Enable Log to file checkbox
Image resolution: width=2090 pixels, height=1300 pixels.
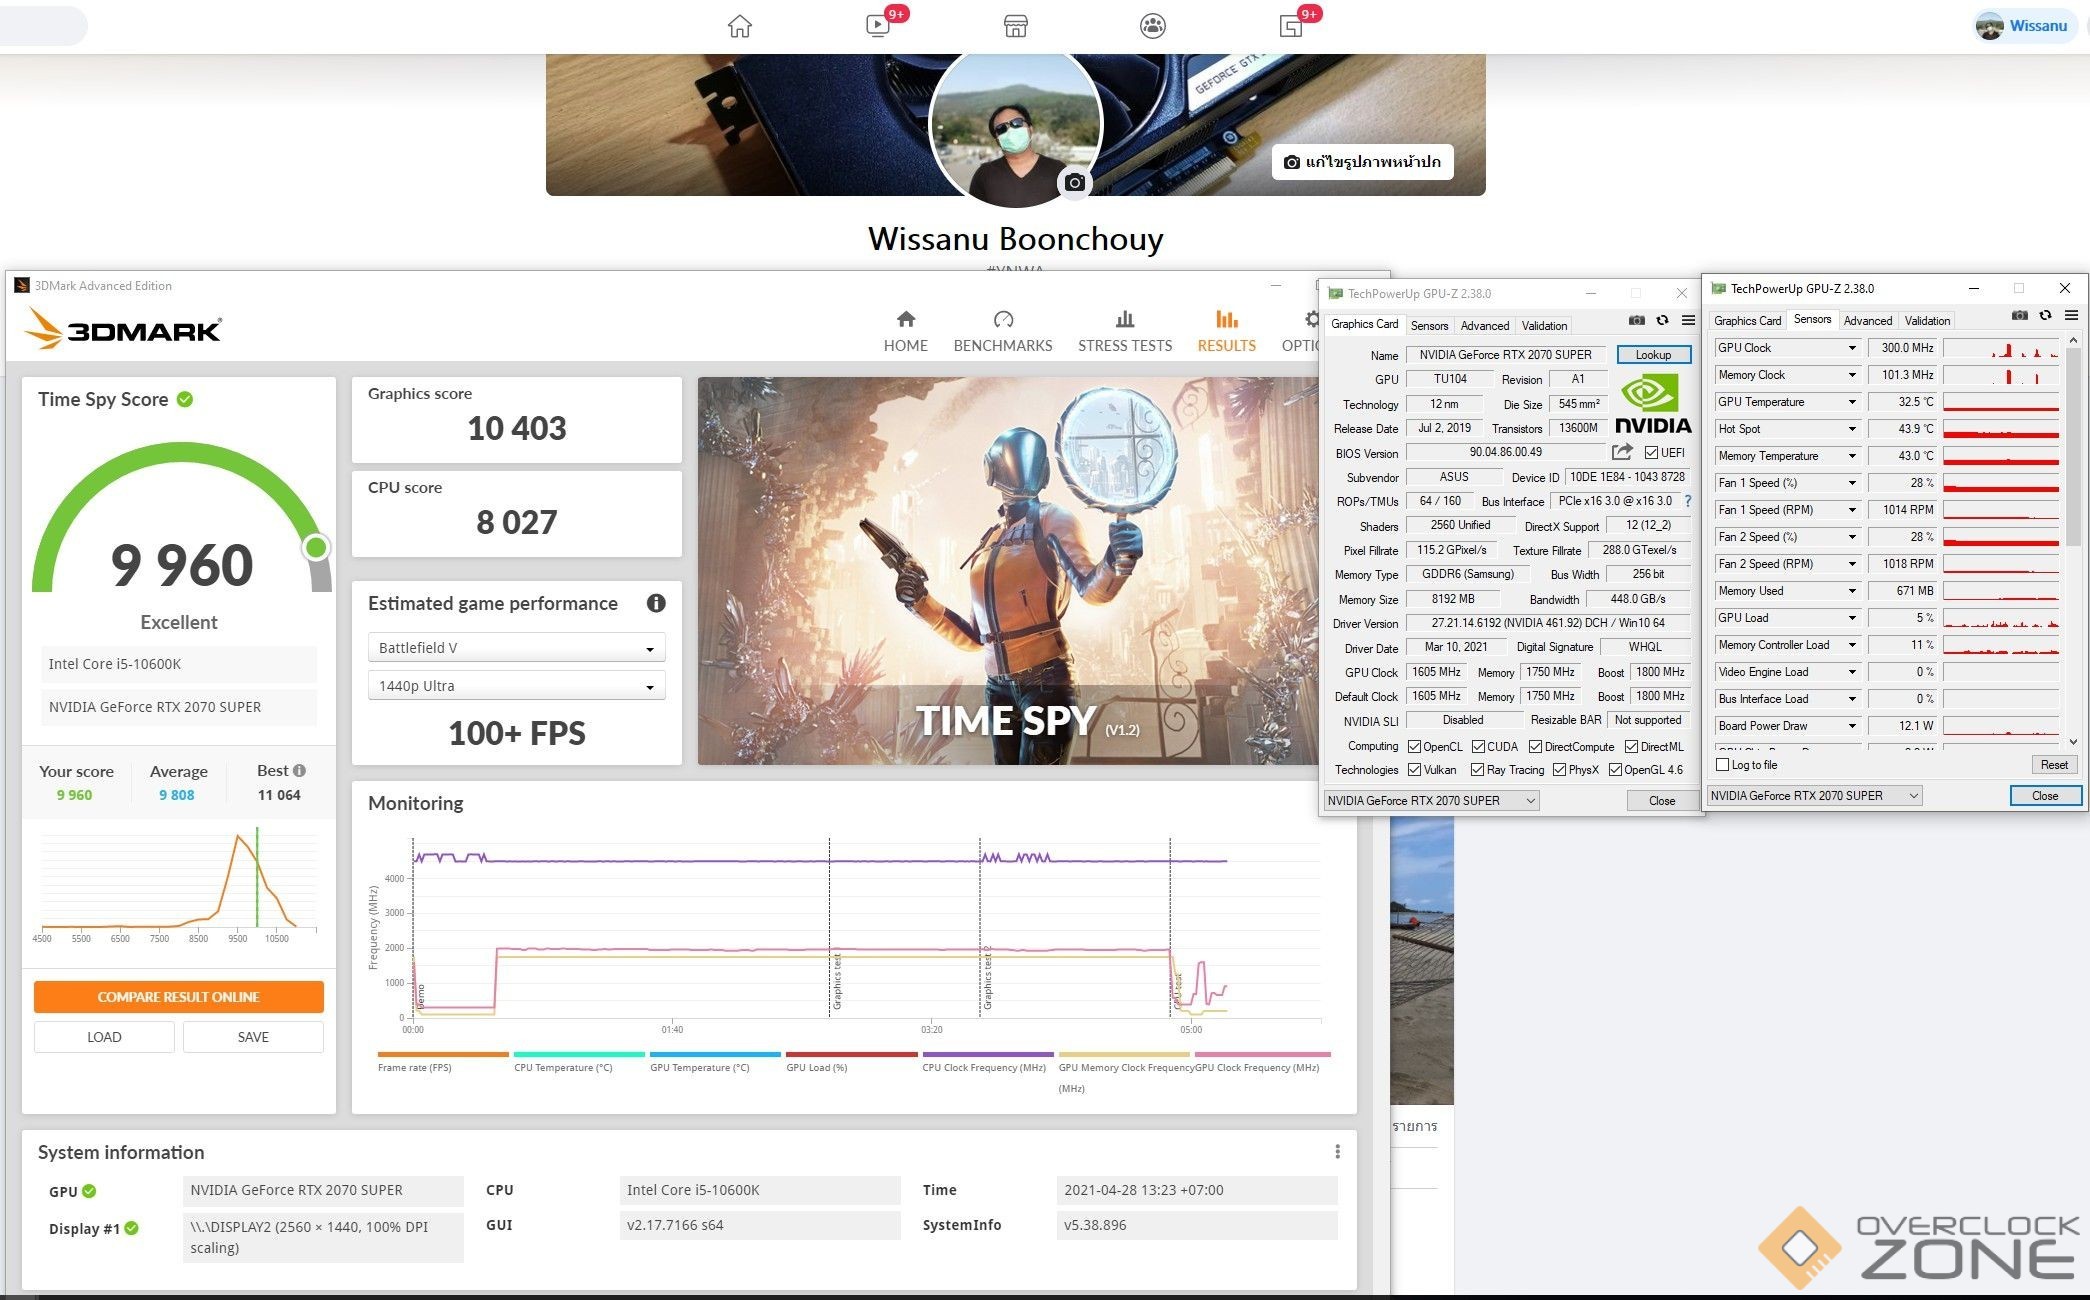click(x=1722, y=765)
